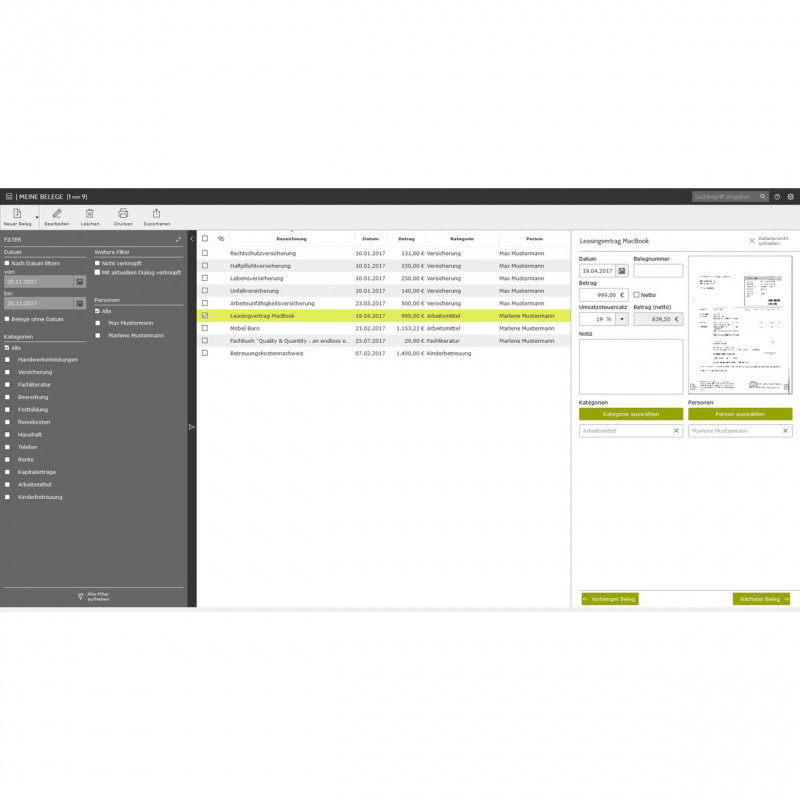The height and width of the screenshot is (800, 800).
Task: Click the Kategorie auswählen button
Action: click(x=631, y=414)
